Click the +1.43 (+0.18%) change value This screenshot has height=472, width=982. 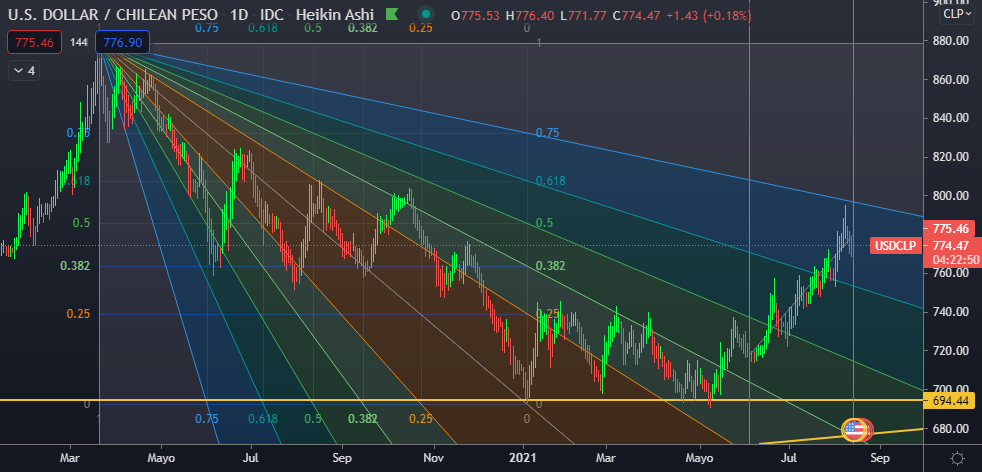709,16
